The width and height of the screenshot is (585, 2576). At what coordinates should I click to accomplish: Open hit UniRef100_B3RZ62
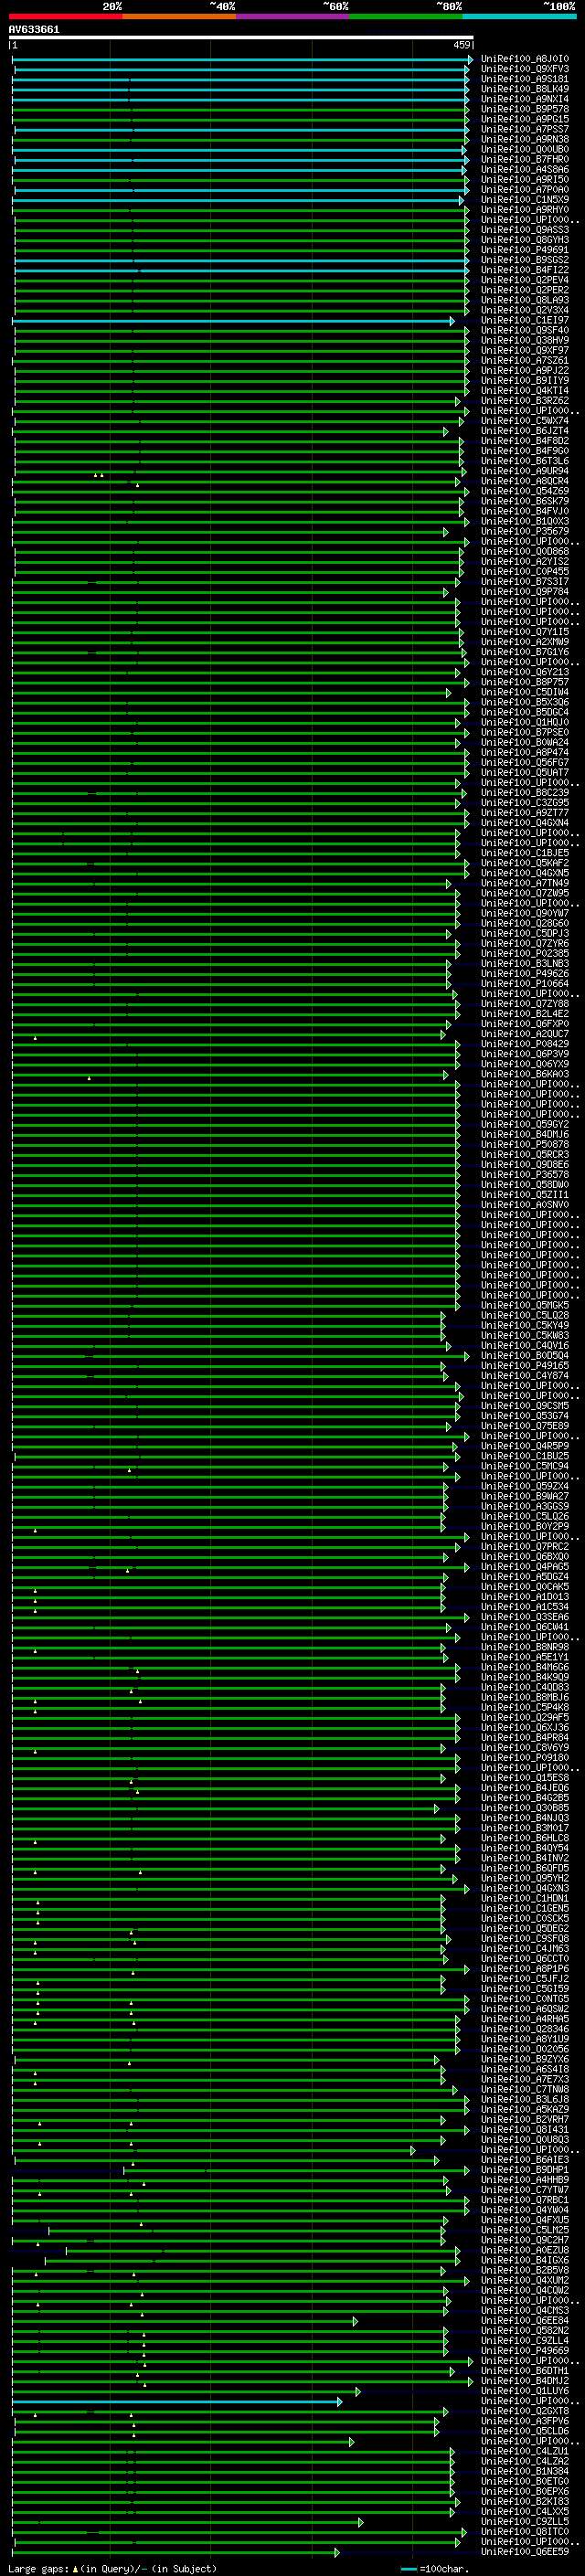point(525,401)
